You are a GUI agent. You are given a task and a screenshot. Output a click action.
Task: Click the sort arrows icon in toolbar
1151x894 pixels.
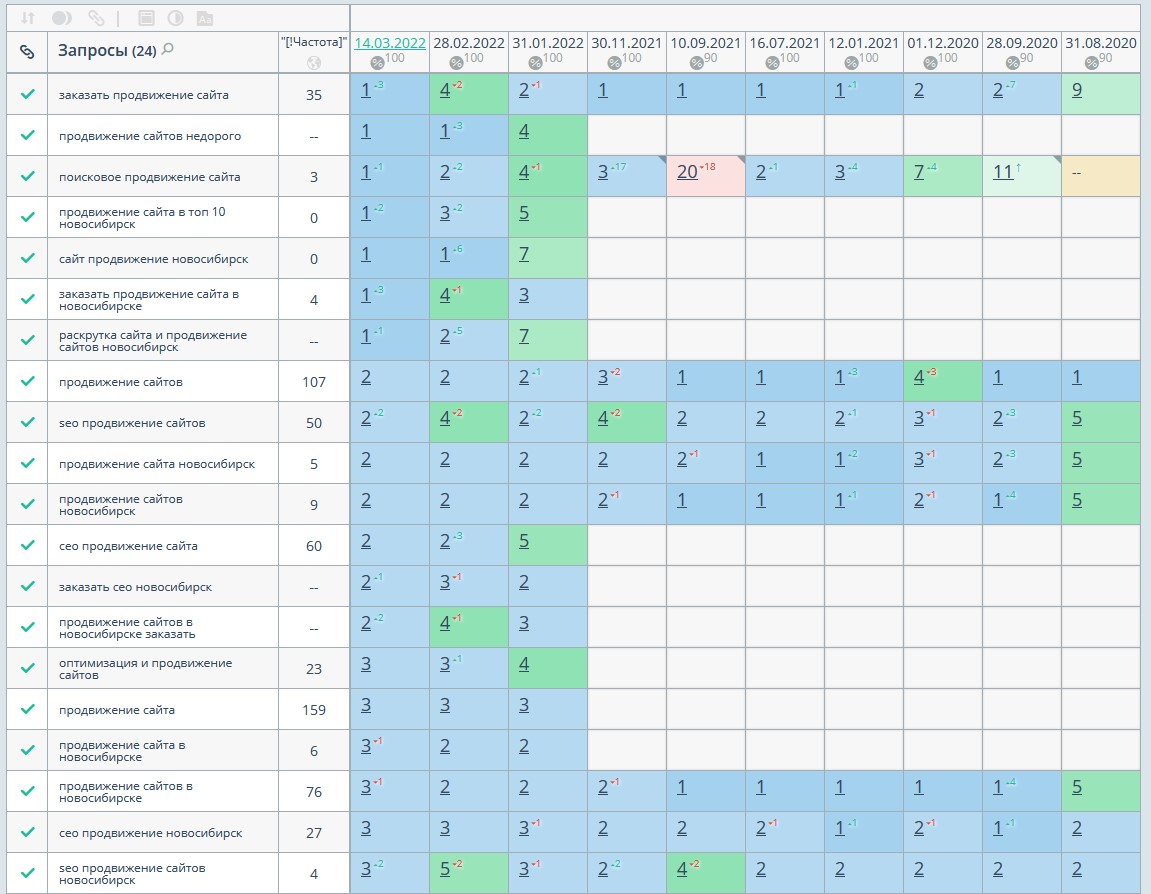click(27, 18)
